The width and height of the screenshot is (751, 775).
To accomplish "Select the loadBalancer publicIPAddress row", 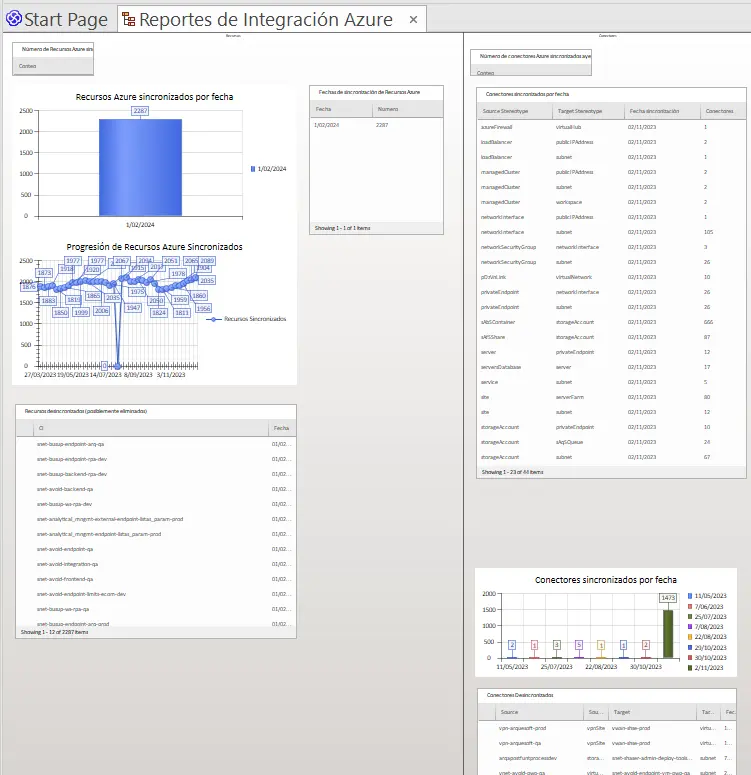I will point(611,142).
